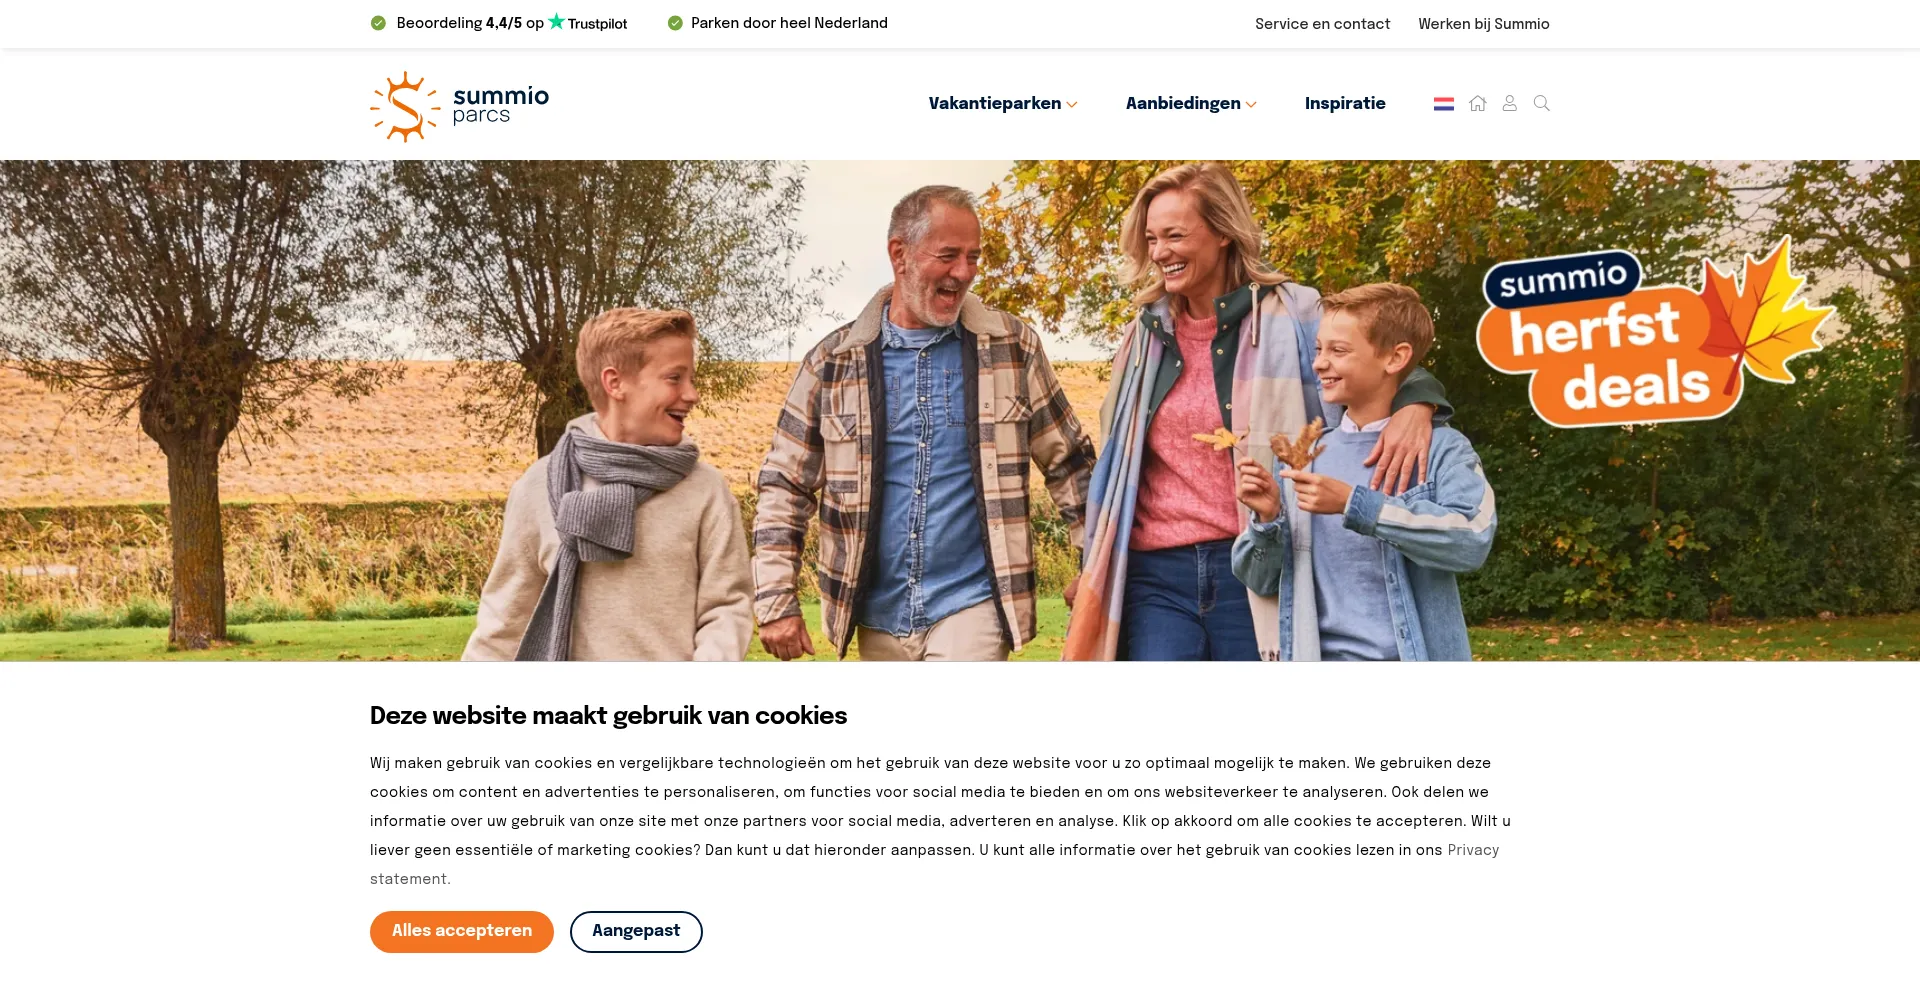Expand the Vakantieparken dropdown menu
The image size is (1920, 993).
pos(1002,103)
